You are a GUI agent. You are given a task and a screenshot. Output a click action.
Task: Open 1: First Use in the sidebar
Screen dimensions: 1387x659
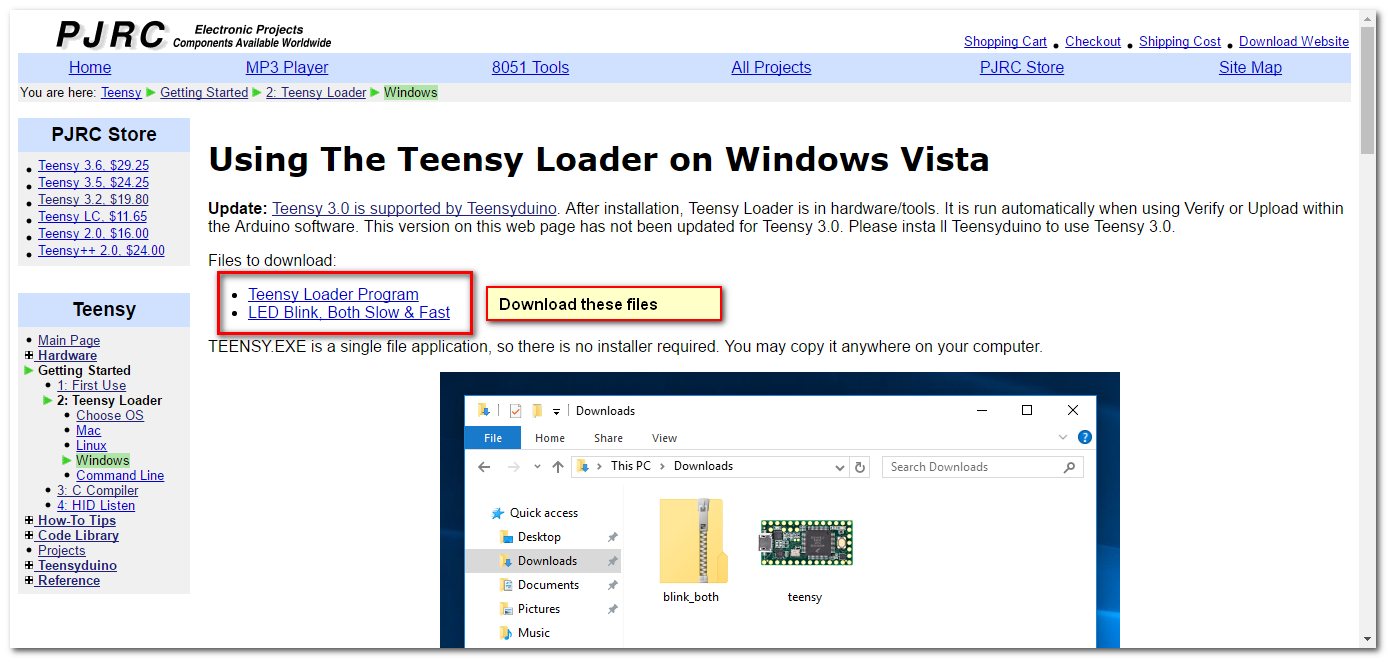91,385
